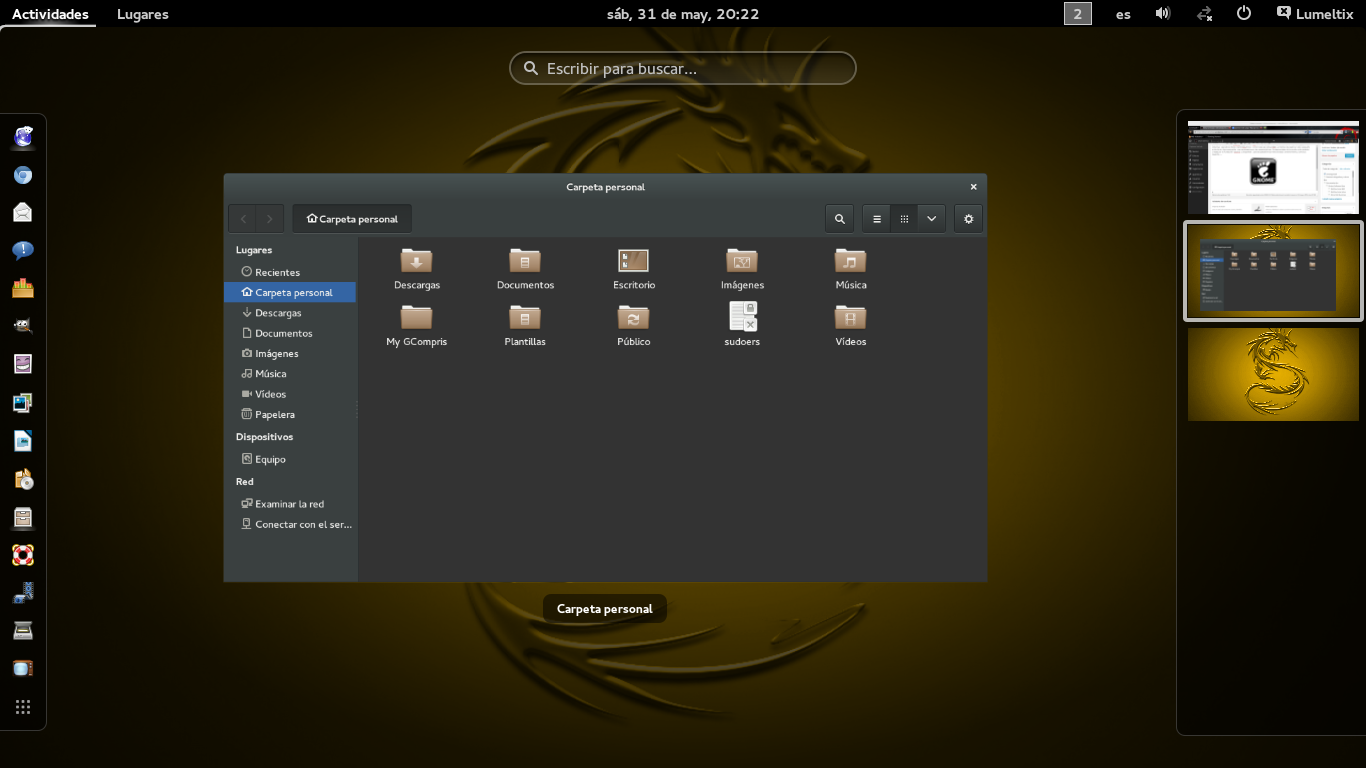Screen dimensions: 1366x768
Task: Expand the view options dropdown arrow
Action: (x=931, y=219)
